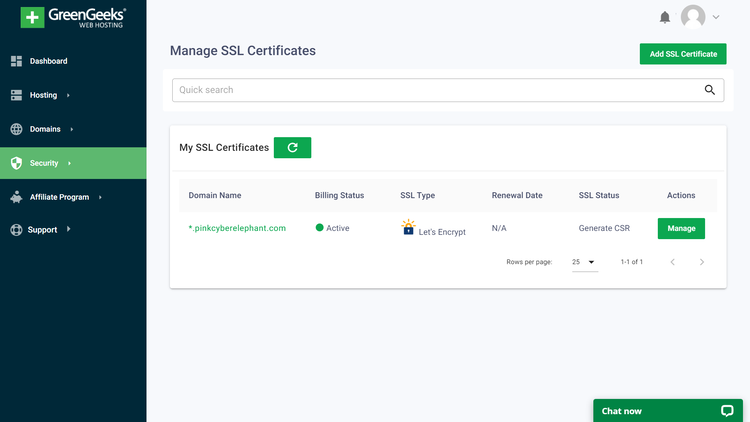Viewport: 750px width, 422px height.
Task: Open account menu chevron beside avatar
Action: 716,17
